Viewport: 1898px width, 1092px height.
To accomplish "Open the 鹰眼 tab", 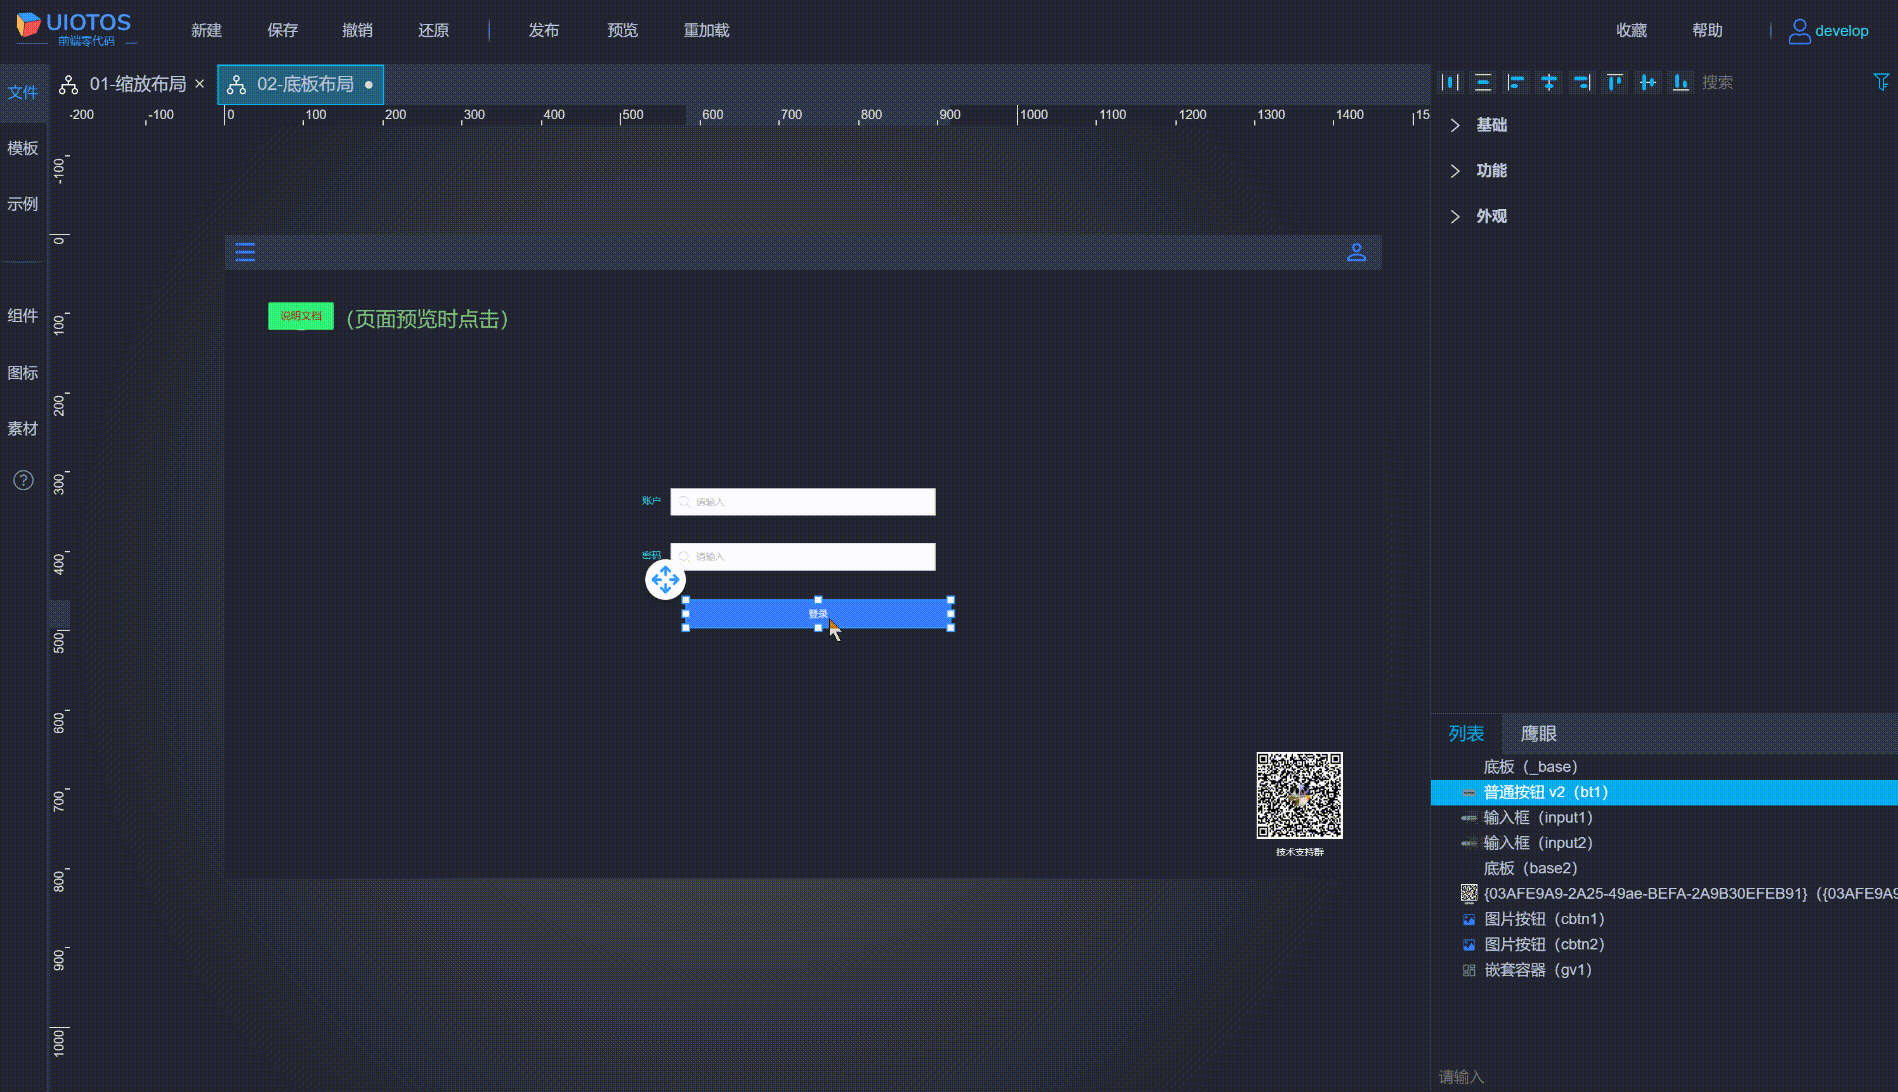I will (1538, 734).
